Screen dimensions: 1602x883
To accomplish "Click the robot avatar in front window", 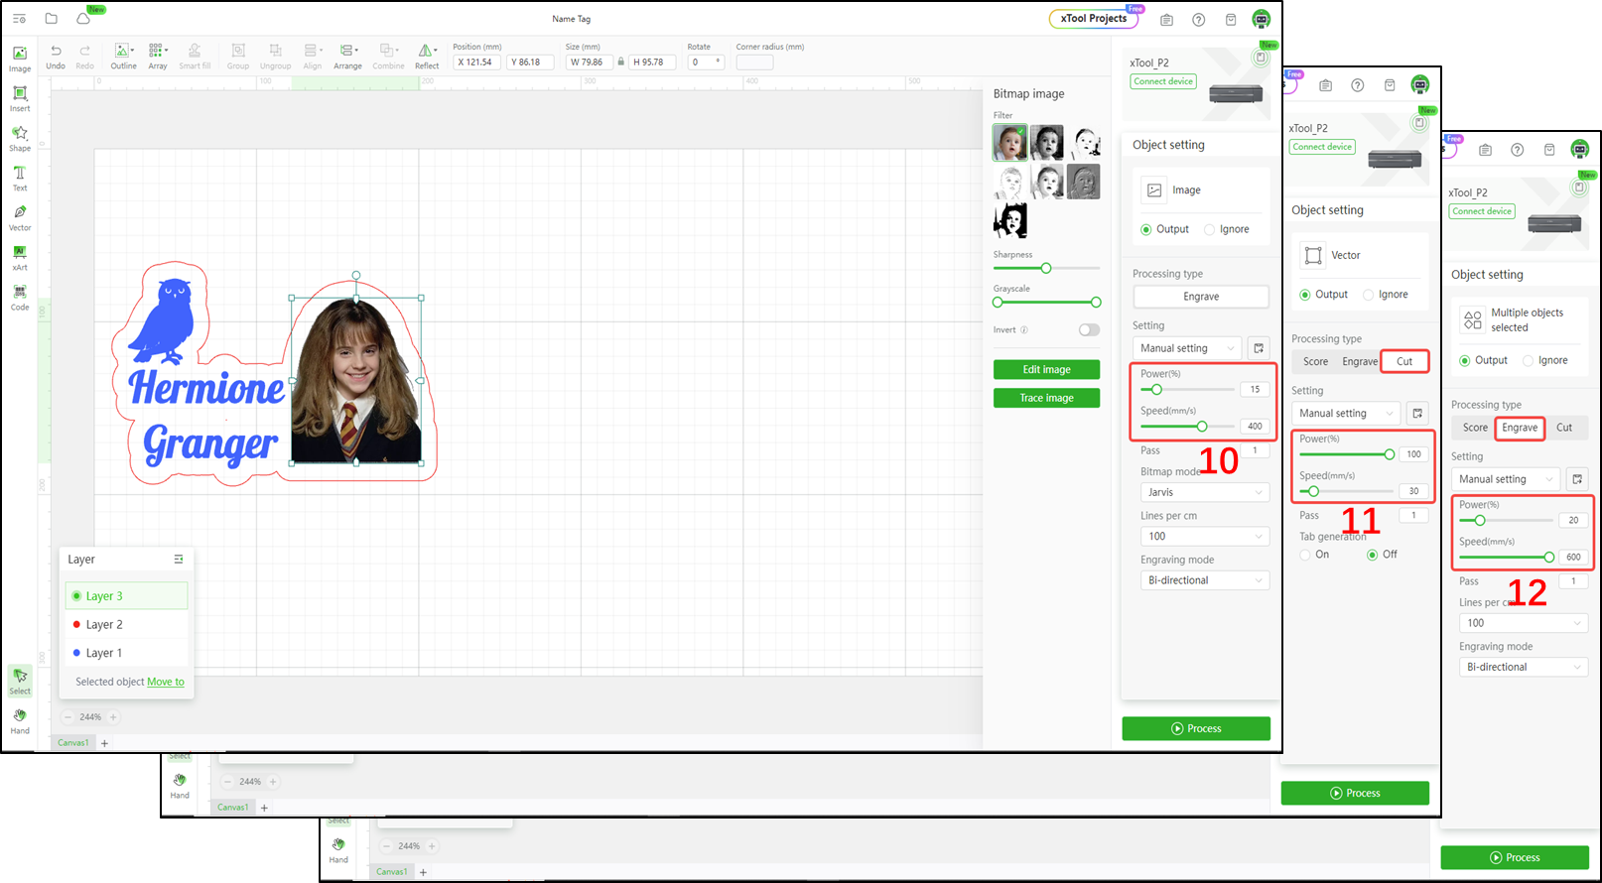I will pos(1261,19).
